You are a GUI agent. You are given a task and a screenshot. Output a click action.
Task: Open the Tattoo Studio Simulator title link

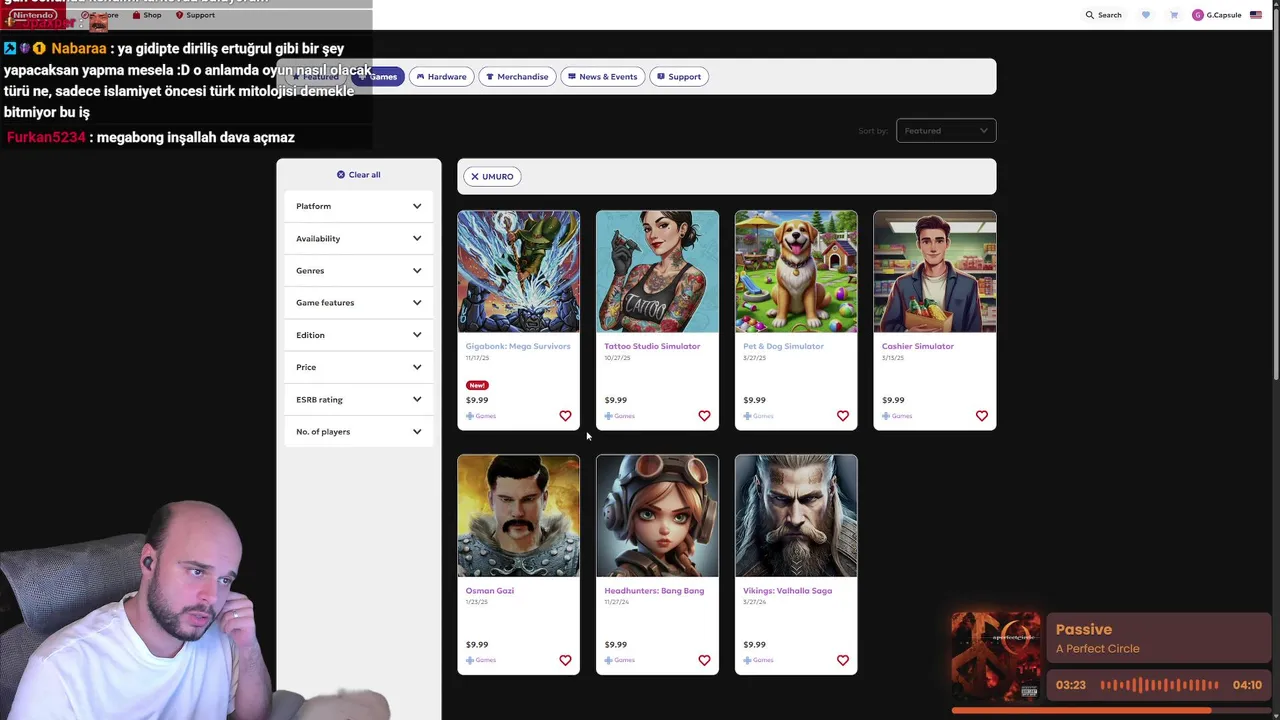pos(652,346)
